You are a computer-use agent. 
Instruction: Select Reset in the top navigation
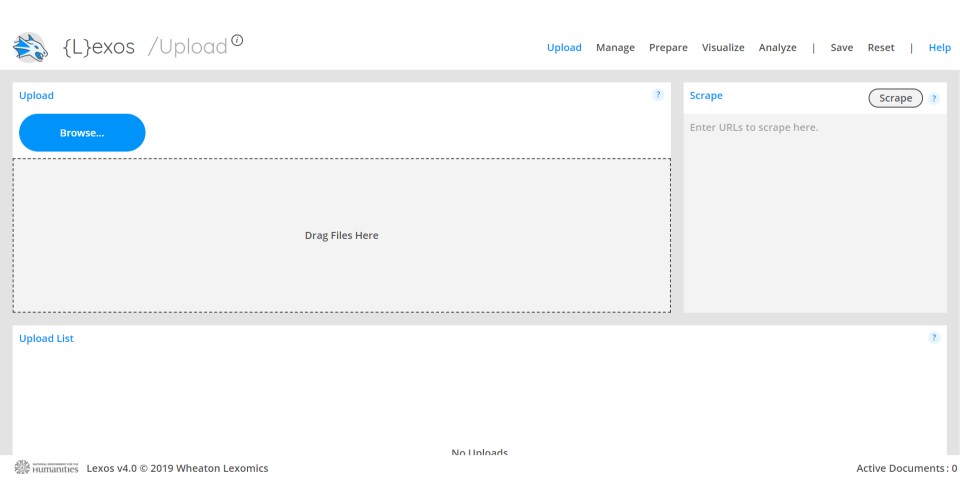coord(881,48)
